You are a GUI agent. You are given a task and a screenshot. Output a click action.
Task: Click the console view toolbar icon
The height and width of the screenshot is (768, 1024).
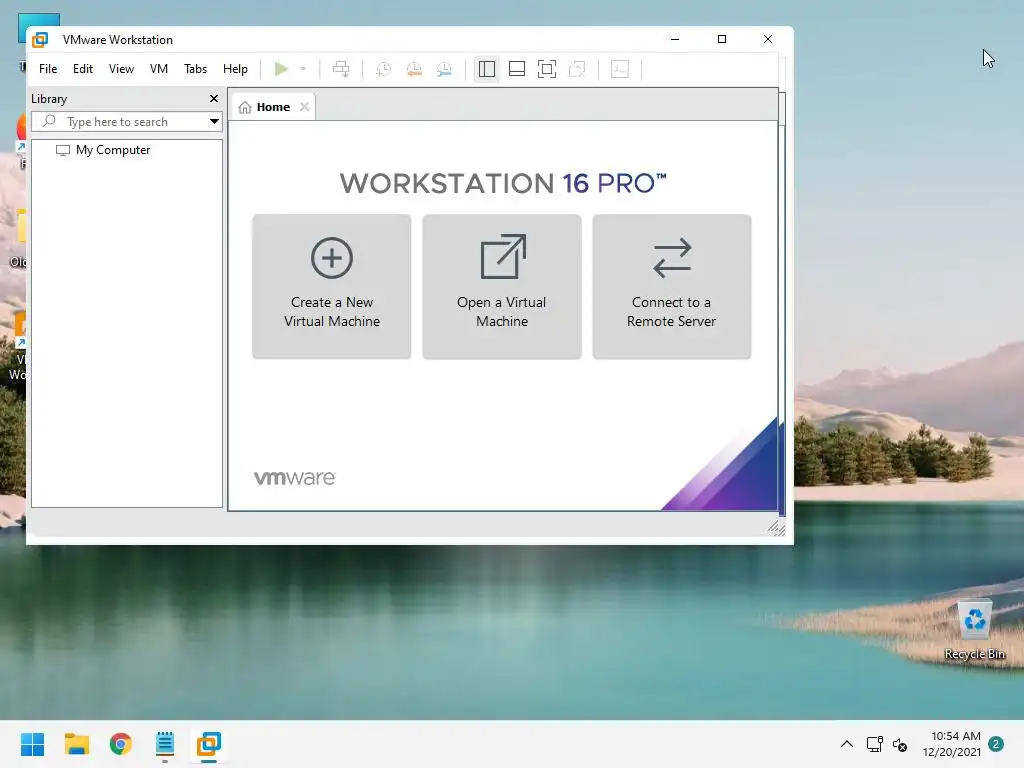(x=620, y=69)
